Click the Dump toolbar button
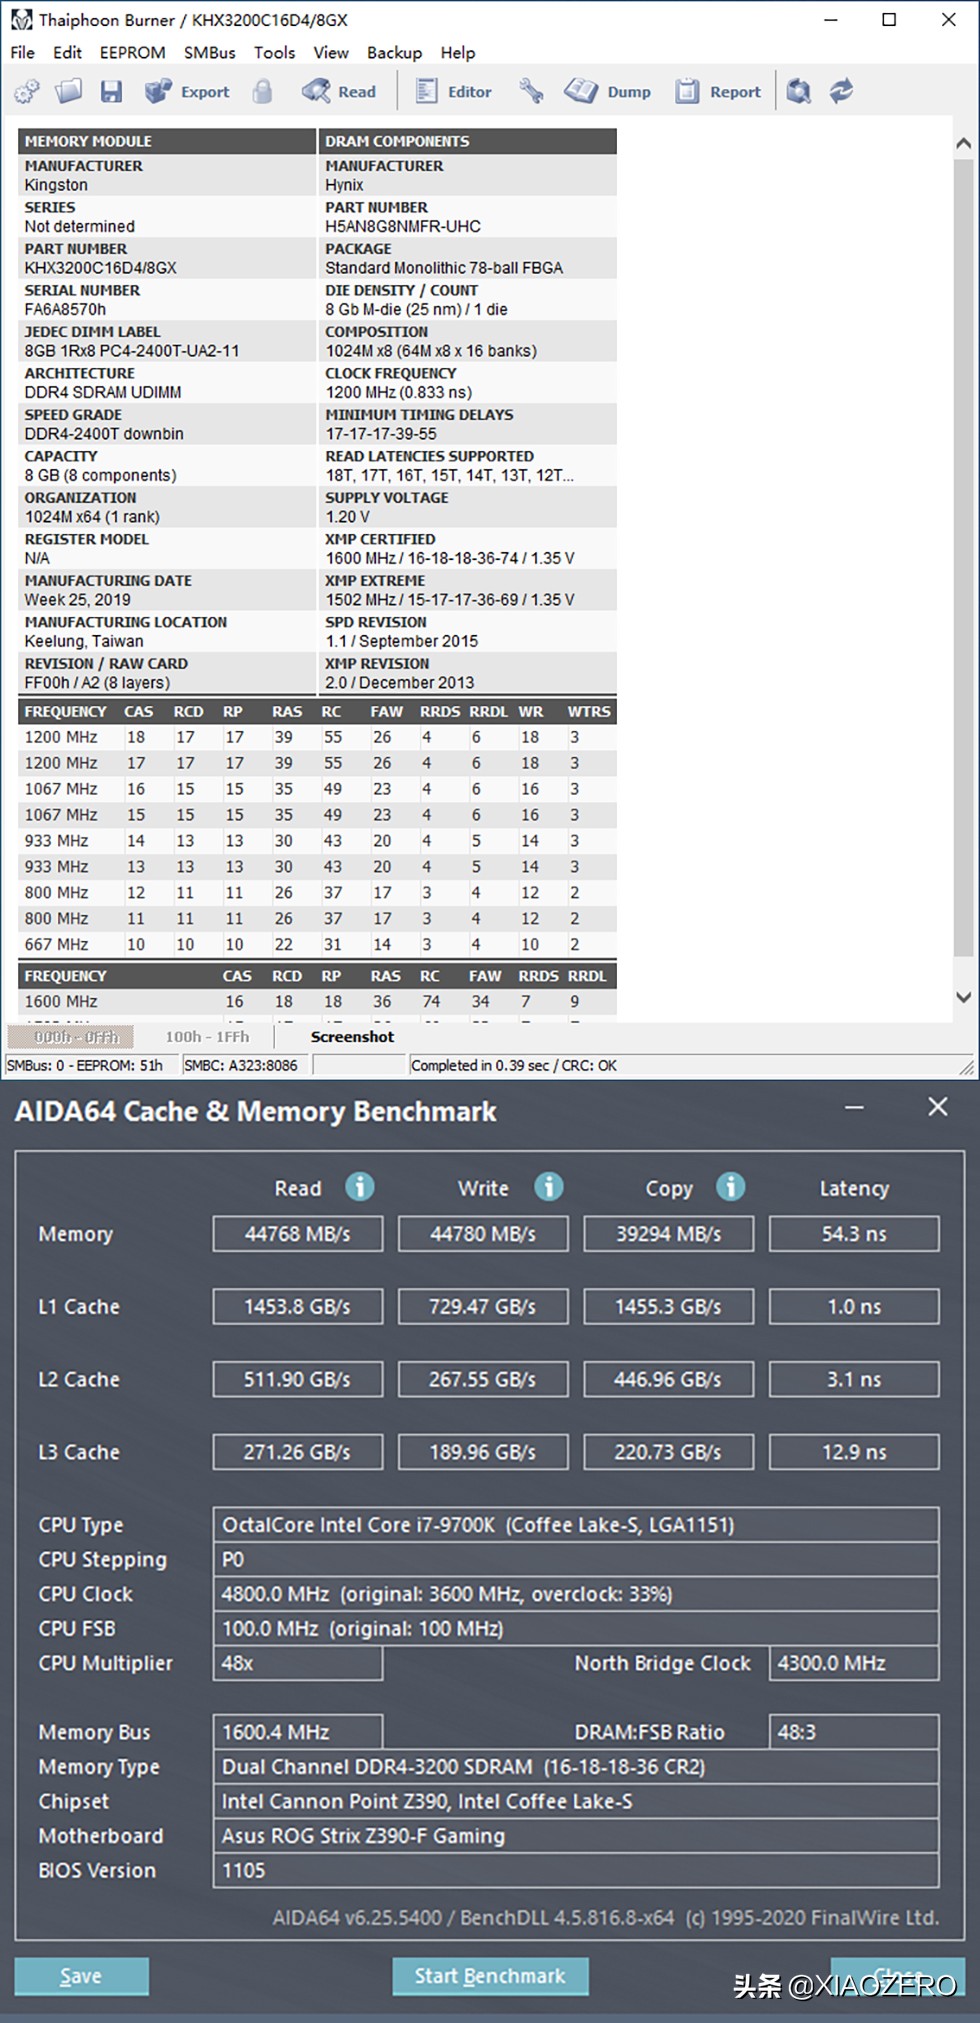980x2023 pixels. (x=607, y=91)
